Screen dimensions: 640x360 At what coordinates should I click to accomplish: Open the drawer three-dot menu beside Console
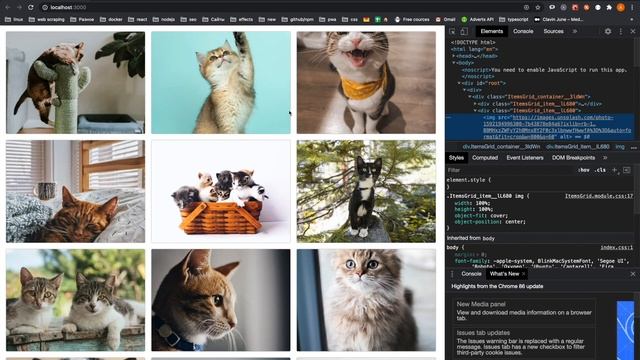pyautogui.click(x=452, y=274)
